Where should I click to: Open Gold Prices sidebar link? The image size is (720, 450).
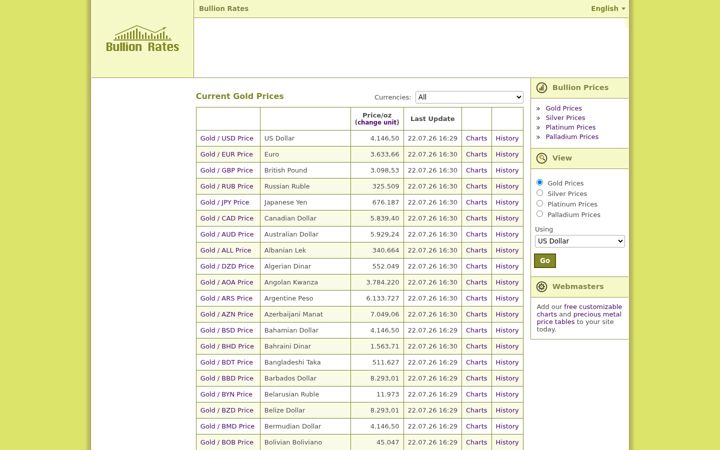(x=563, y=108)
